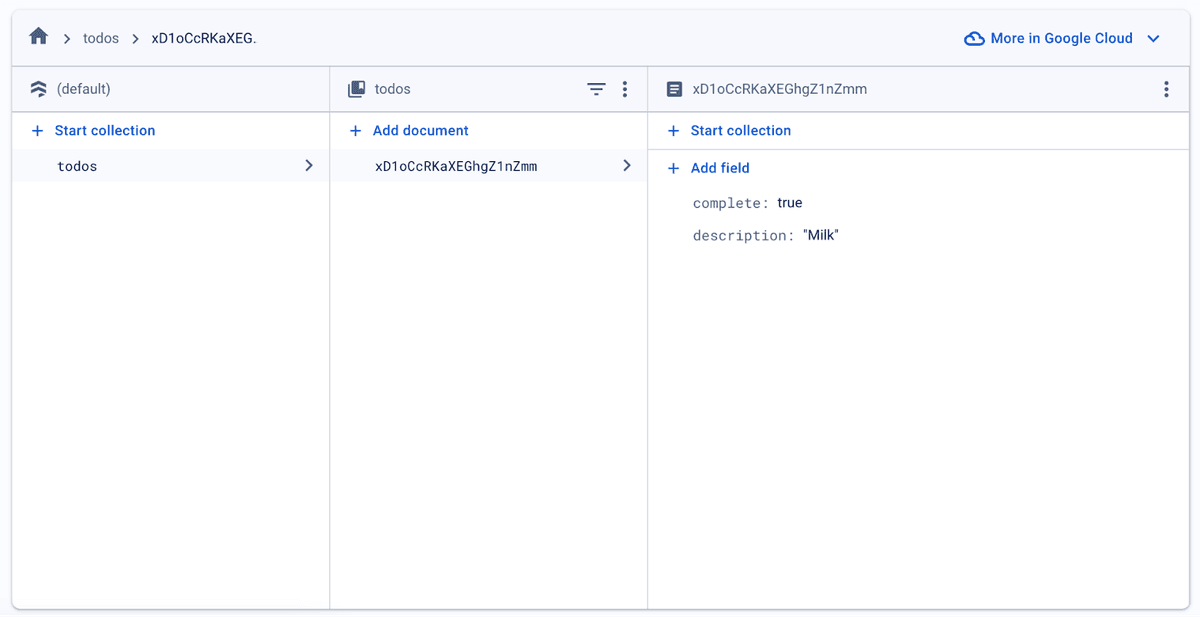This screenshot has width=1200, height=617.
Task: Click the (default) database icon
Action: [39, 89]
